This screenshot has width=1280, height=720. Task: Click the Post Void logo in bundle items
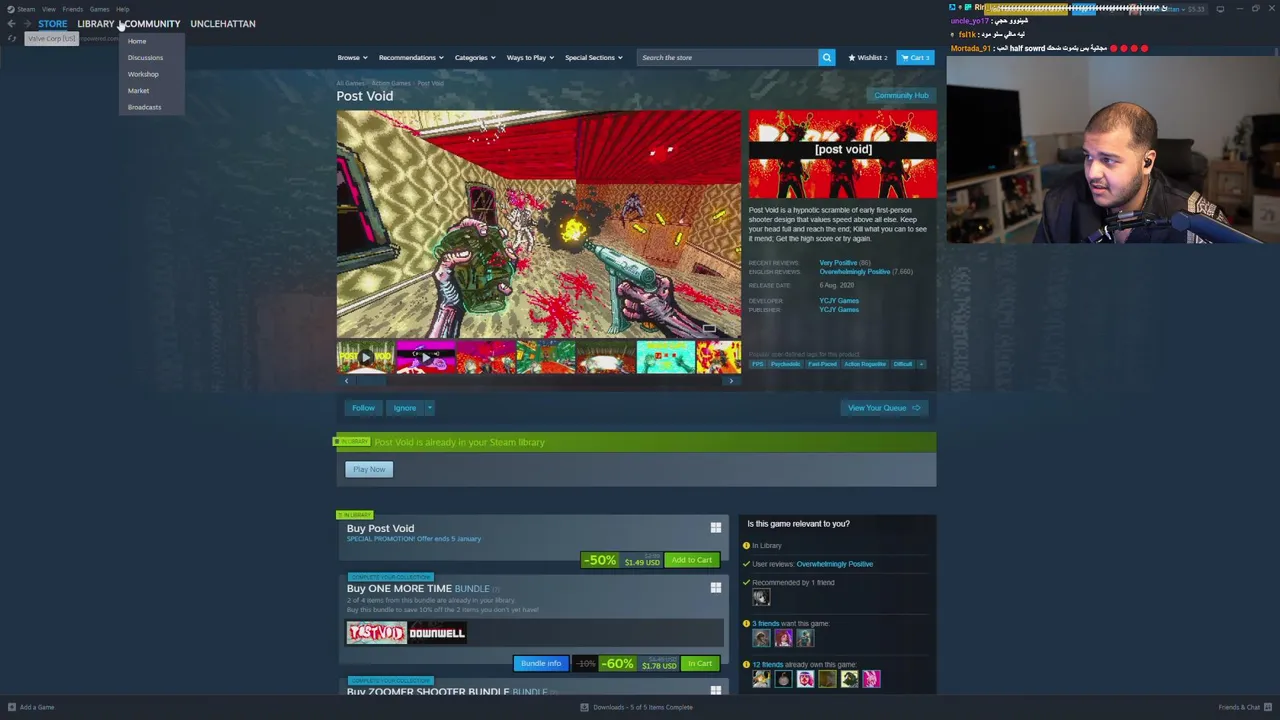click(377, 633)
